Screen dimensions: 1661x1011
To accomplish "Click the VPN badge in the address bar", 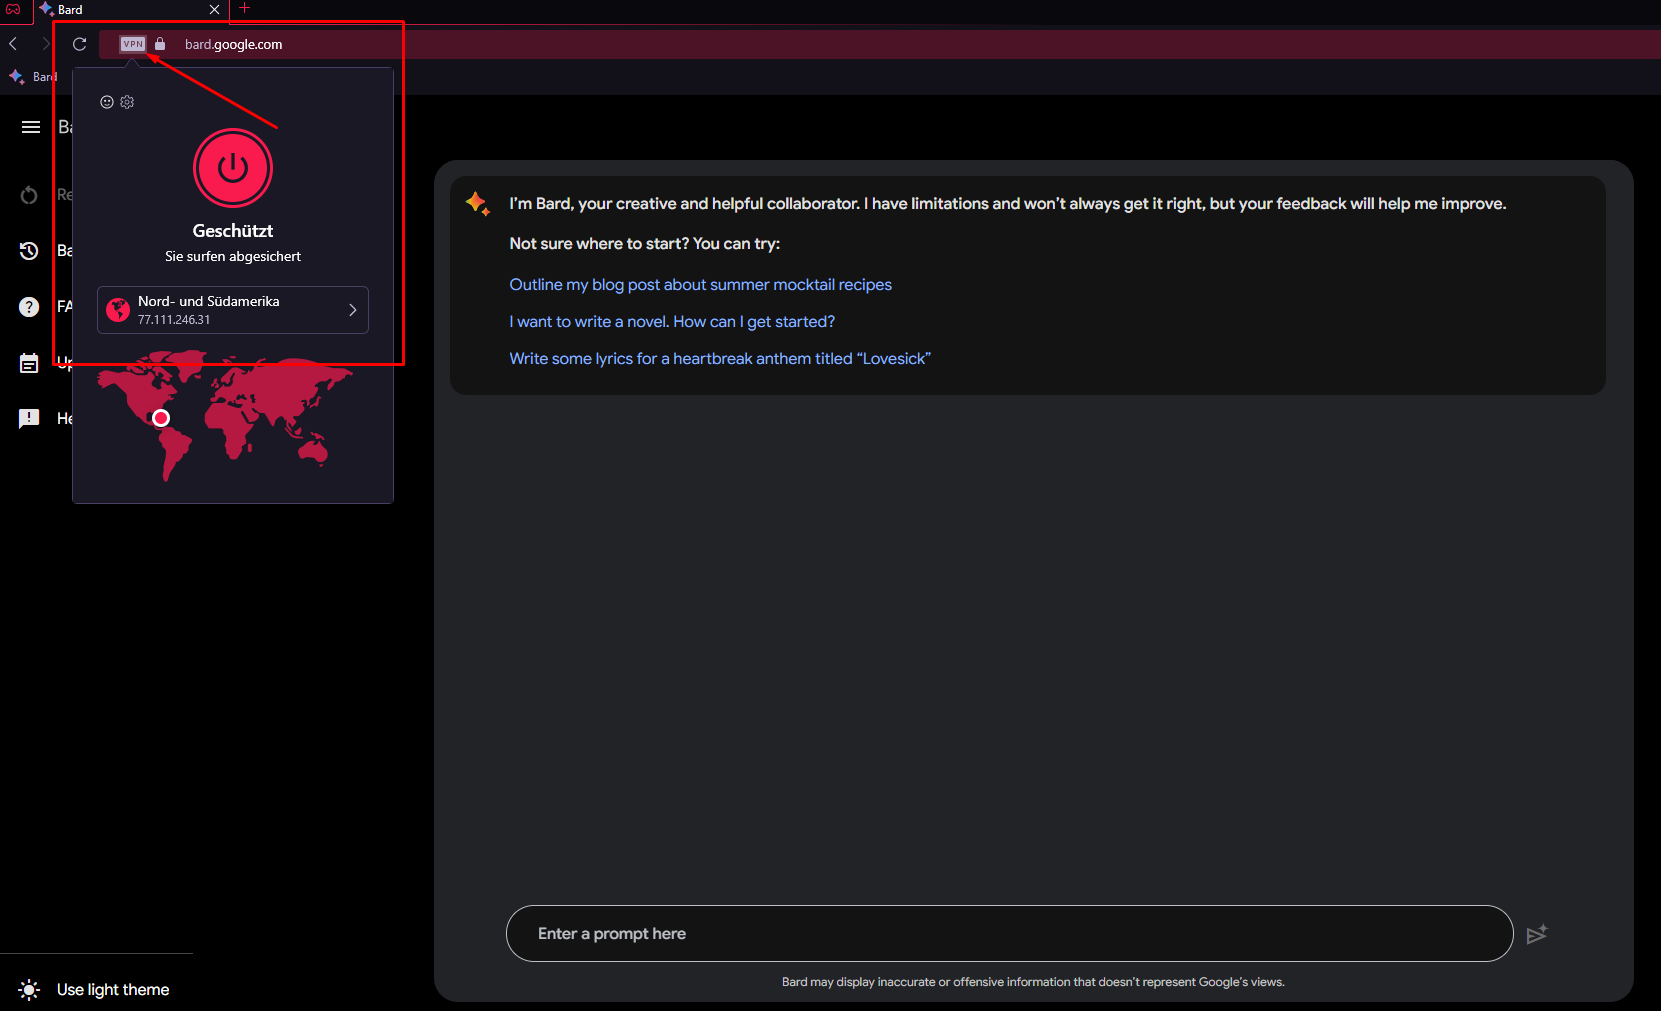I will point(133,44).
